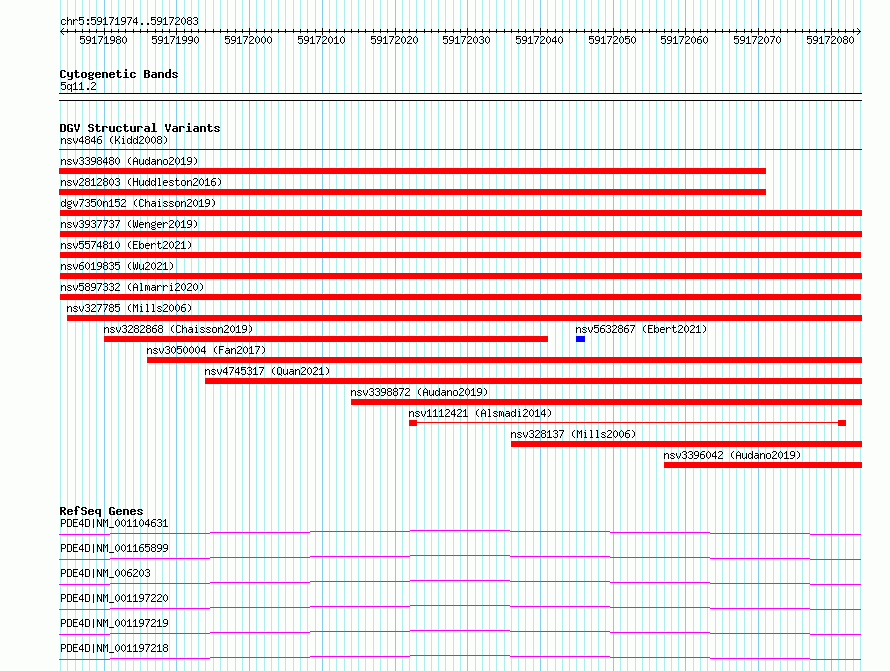Click the red bar for nsv3050004
Image resolution: width=890 pixels, height=671 pixels.
[x=504, y=360]
